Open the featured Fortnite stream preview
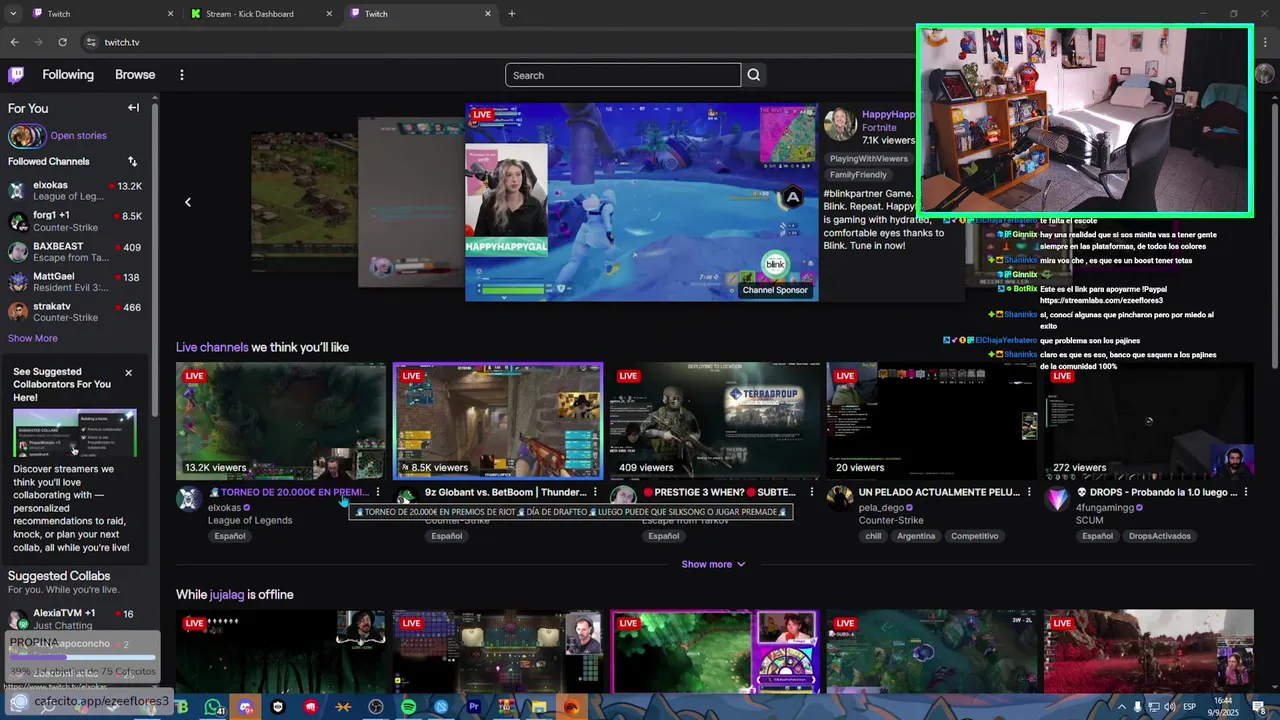1280x720 pixels. 641,202
